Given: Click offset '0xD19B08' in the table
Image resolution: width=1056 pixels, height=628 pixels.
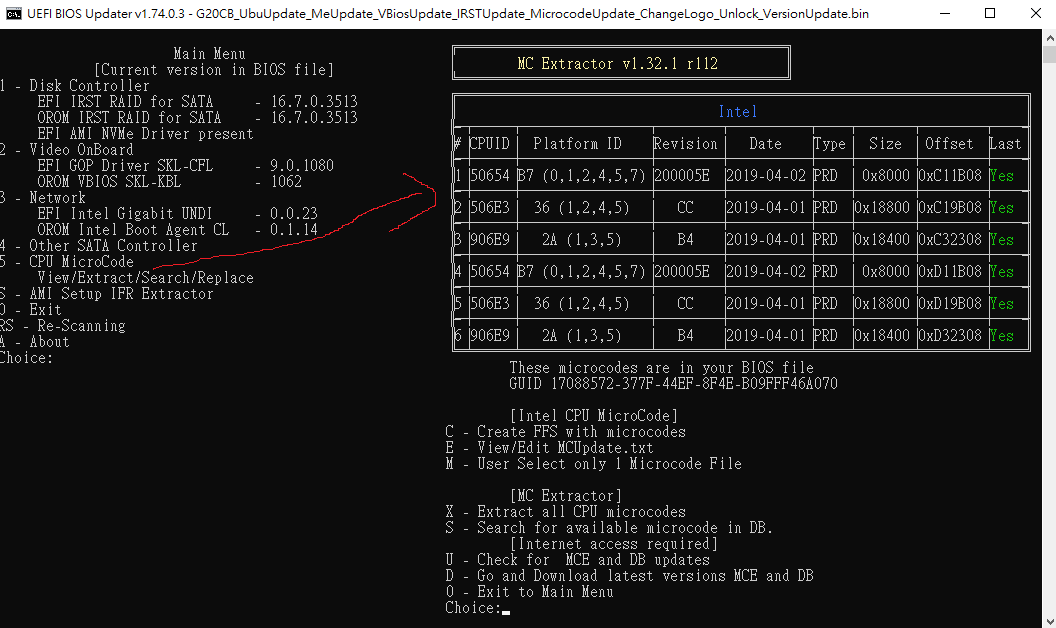Looking at the screenshot, I should [x=950, y=304].
